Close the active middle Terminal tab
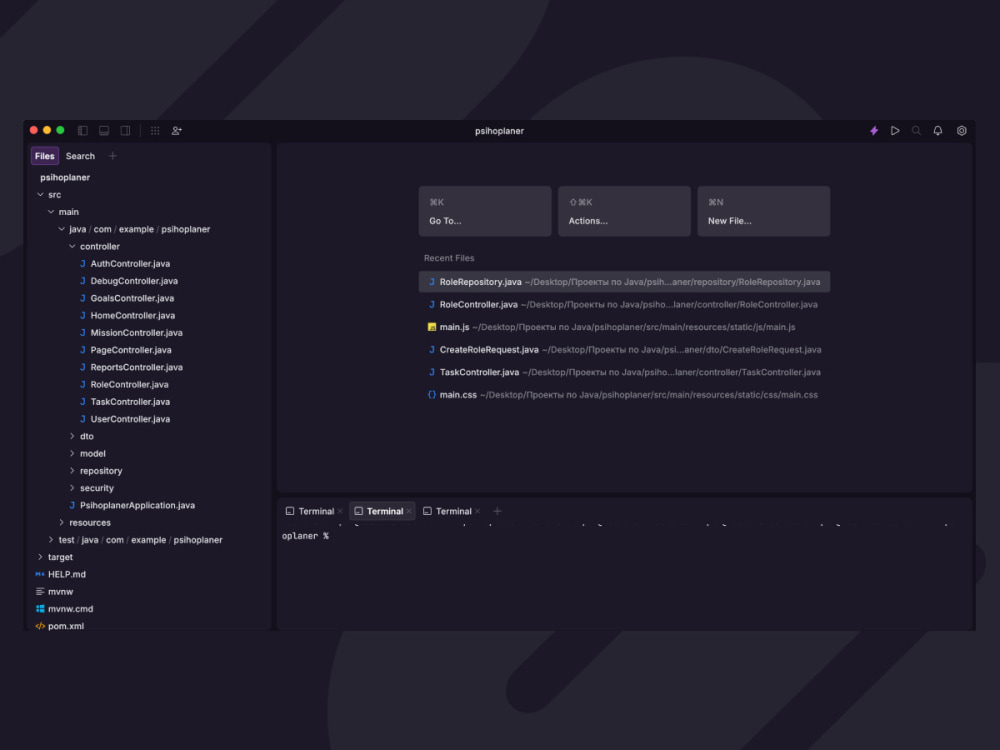This screenshot has width=1000, height=750. [409, 511]
